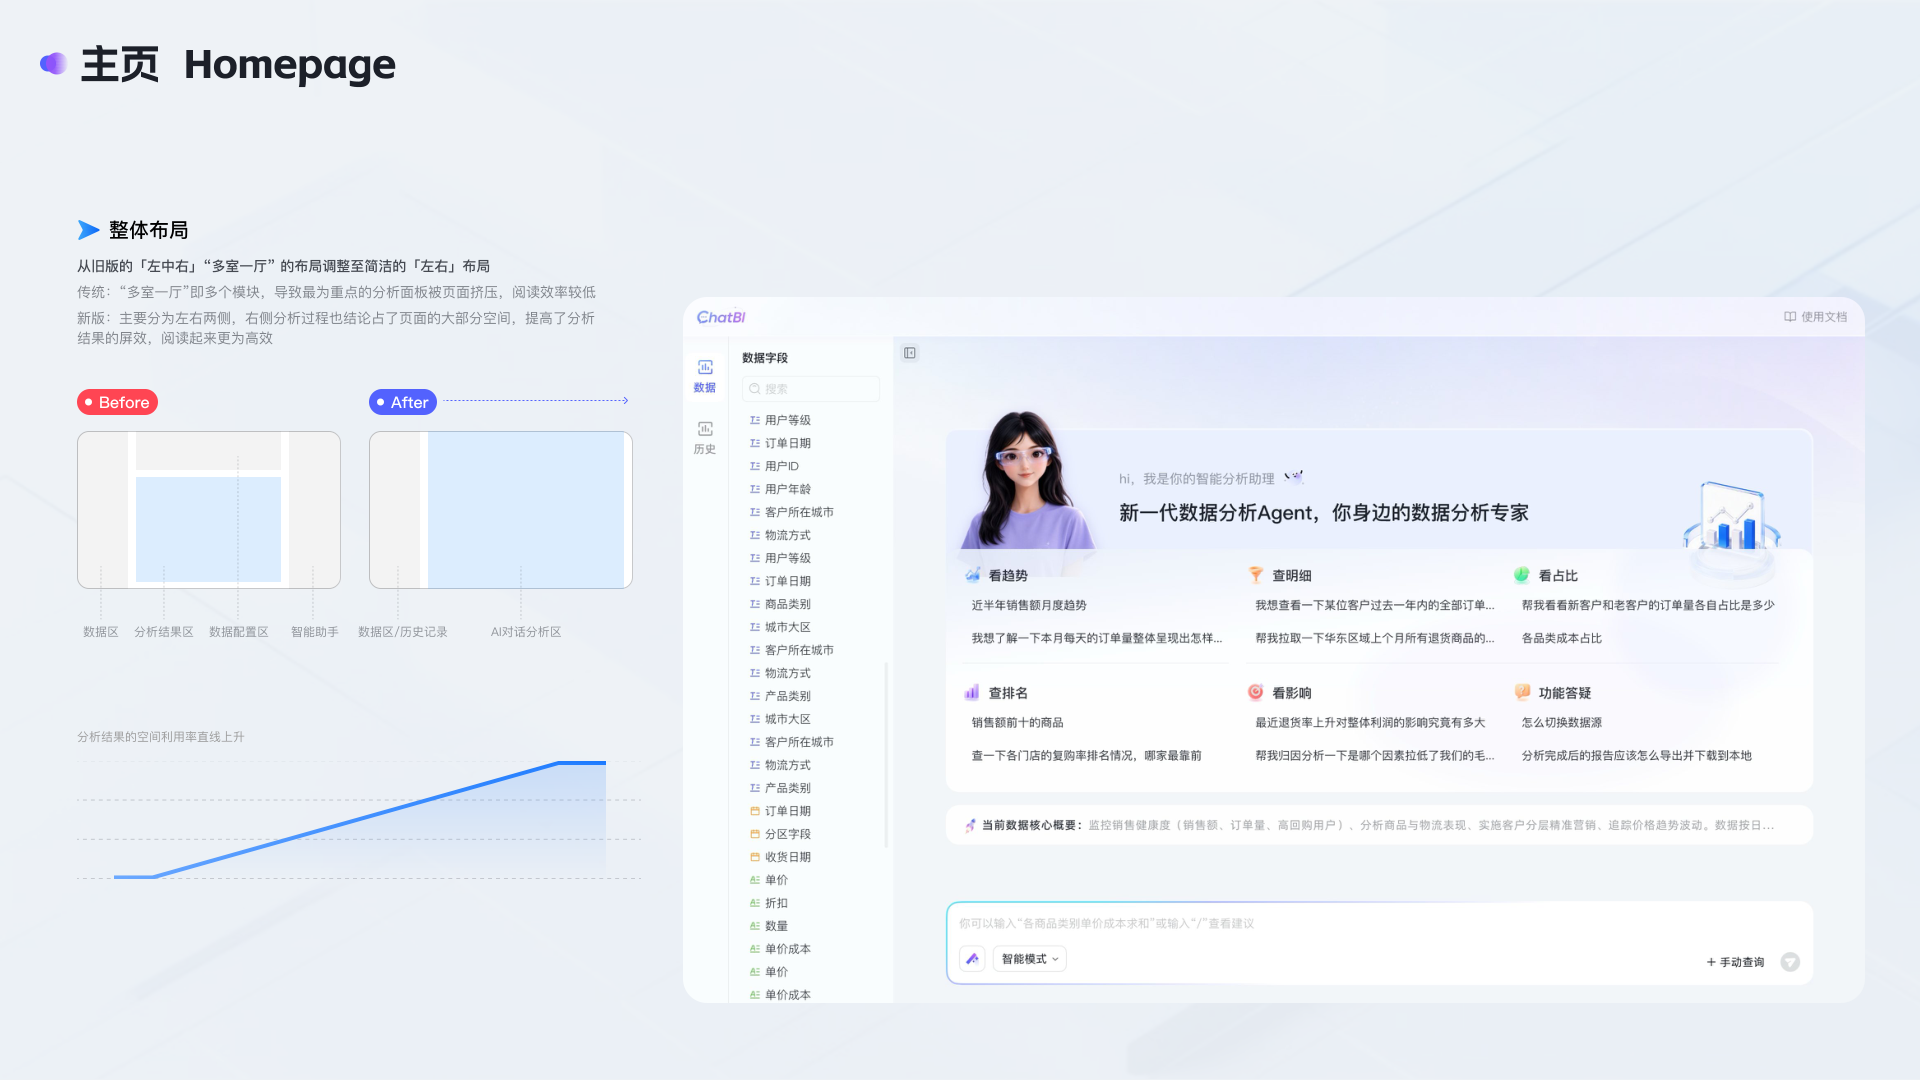Click the magic wand icon in chat box

coord(972,959)
